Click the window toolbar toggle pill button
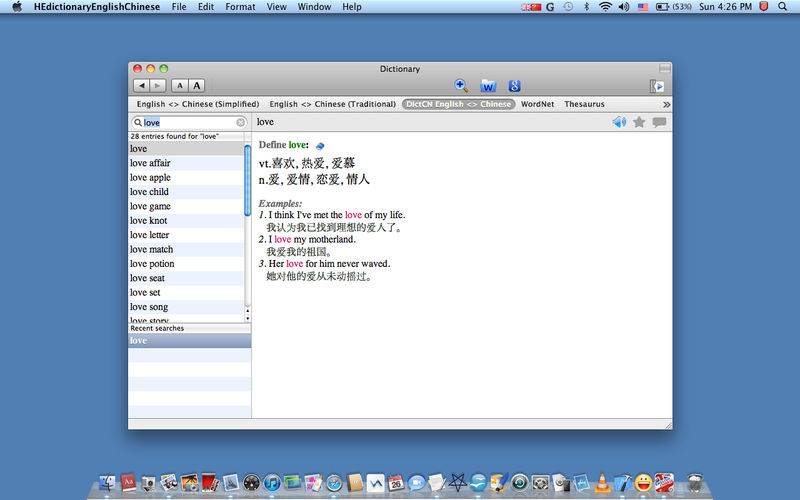The width and height of the screenshot is (800, 500). point(664,68)
